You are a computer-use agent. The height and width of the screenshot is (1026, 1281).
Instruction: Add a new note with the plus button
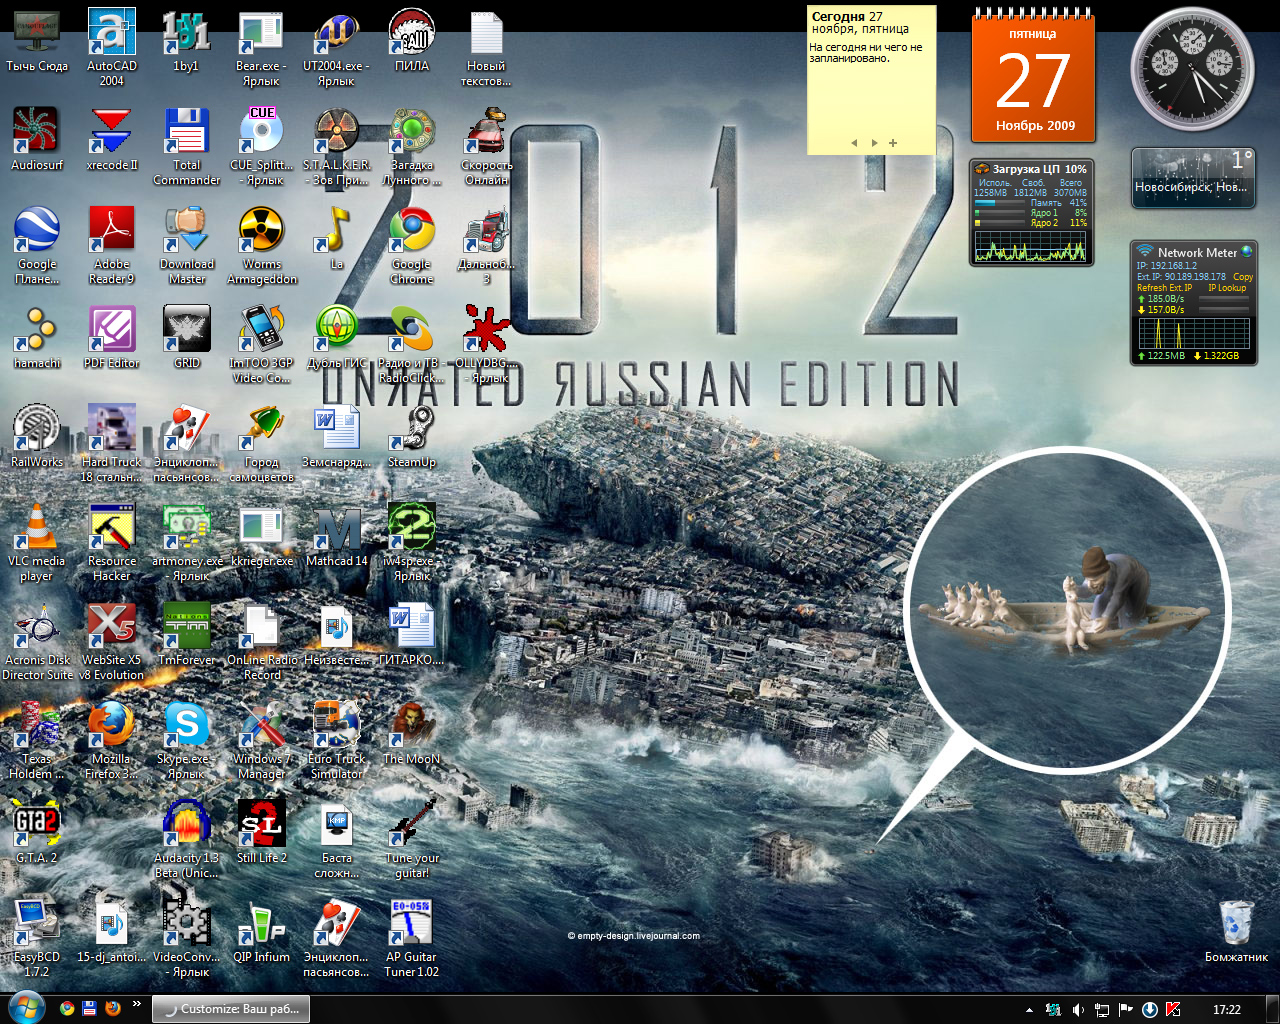[x=893, y=143]
